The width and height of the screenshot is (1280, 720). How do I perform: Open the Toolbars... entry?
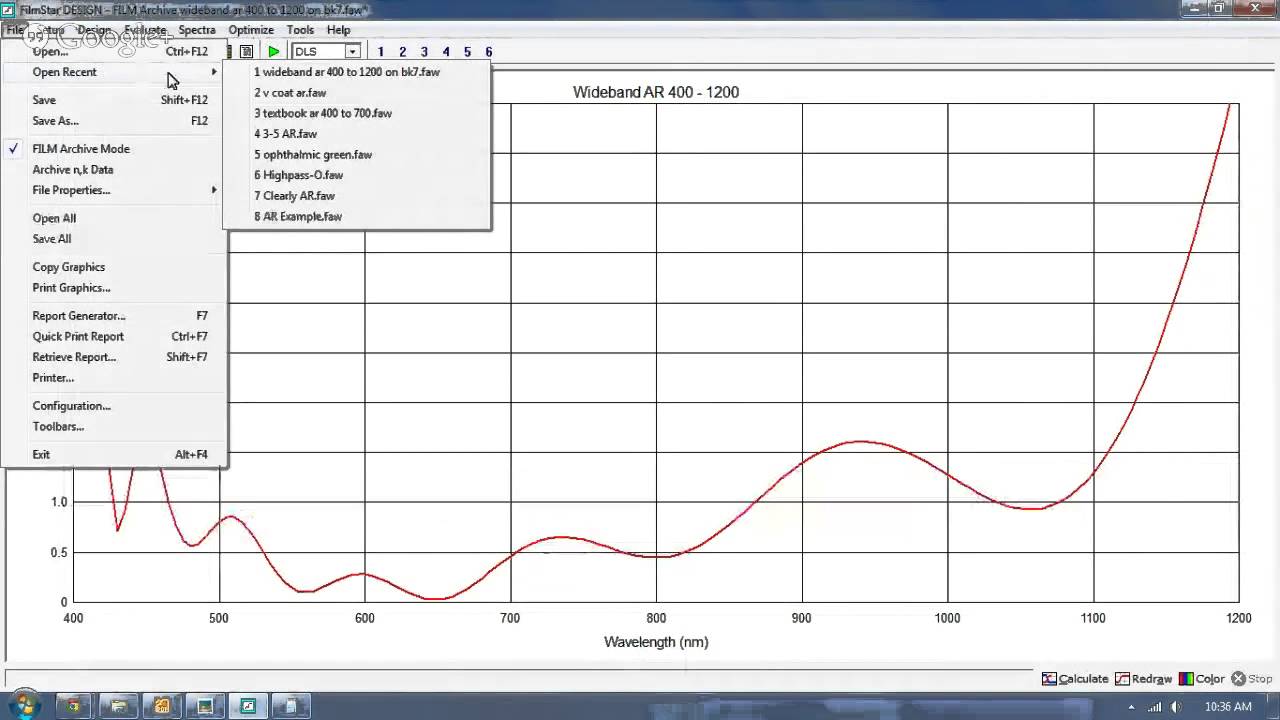click(x=116, y=427)
